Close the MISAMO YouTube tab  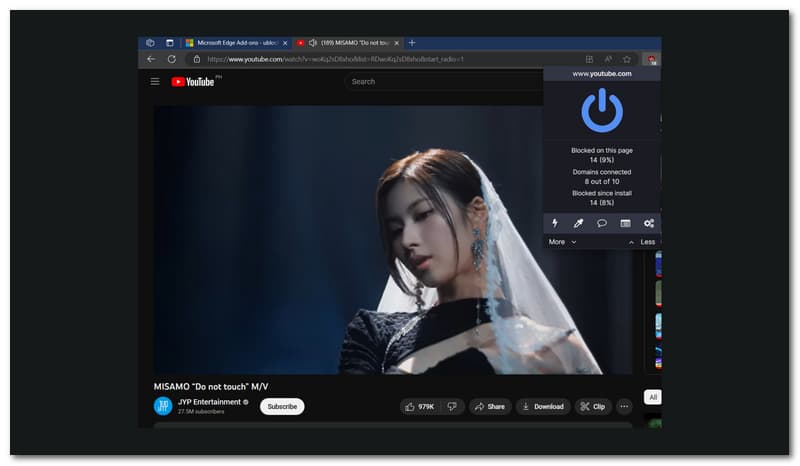pyautogui.click(x=396, y=43)
